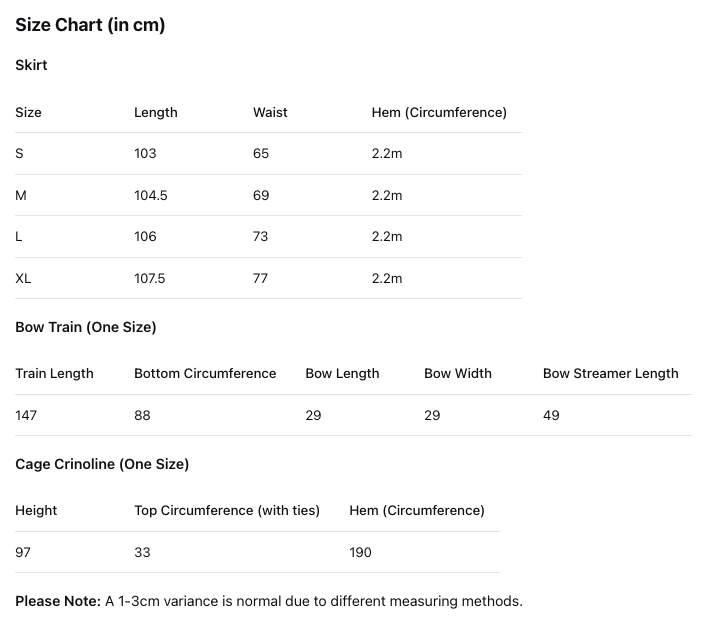Screen dimensions: 707x622
Task: Click the skirt "Hem (Circumference)" column header
Action: point(439,112)
